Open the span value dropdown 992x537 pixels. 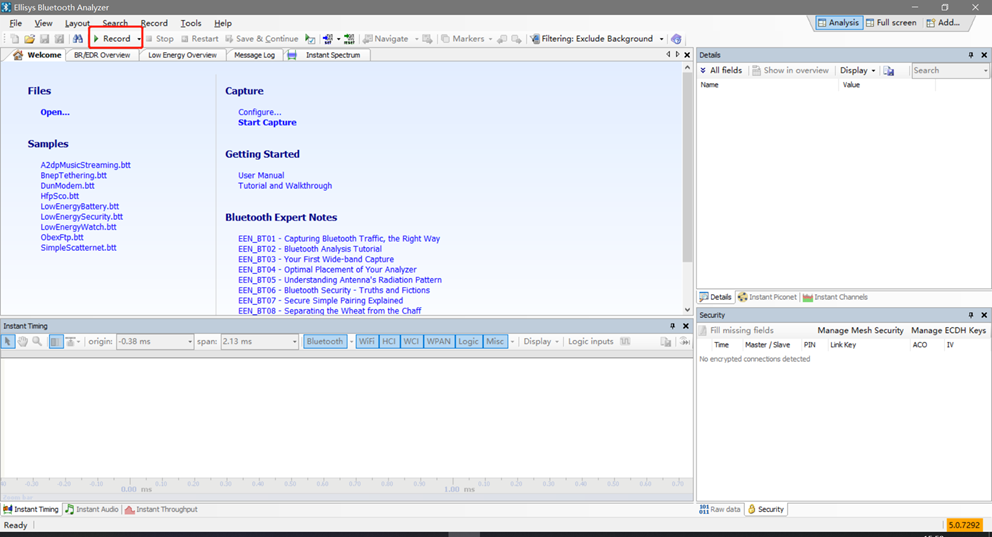coord(294,342)
